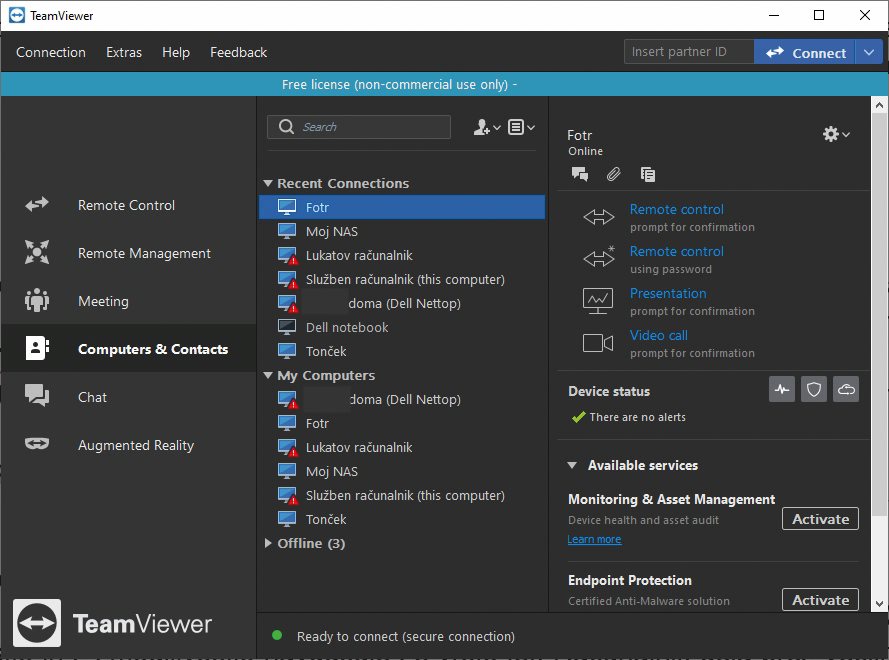This screenshot has height=660, width=889.
Task: Select doma (Dell Nettop) in Recent Connections
Action: point(402,303)
